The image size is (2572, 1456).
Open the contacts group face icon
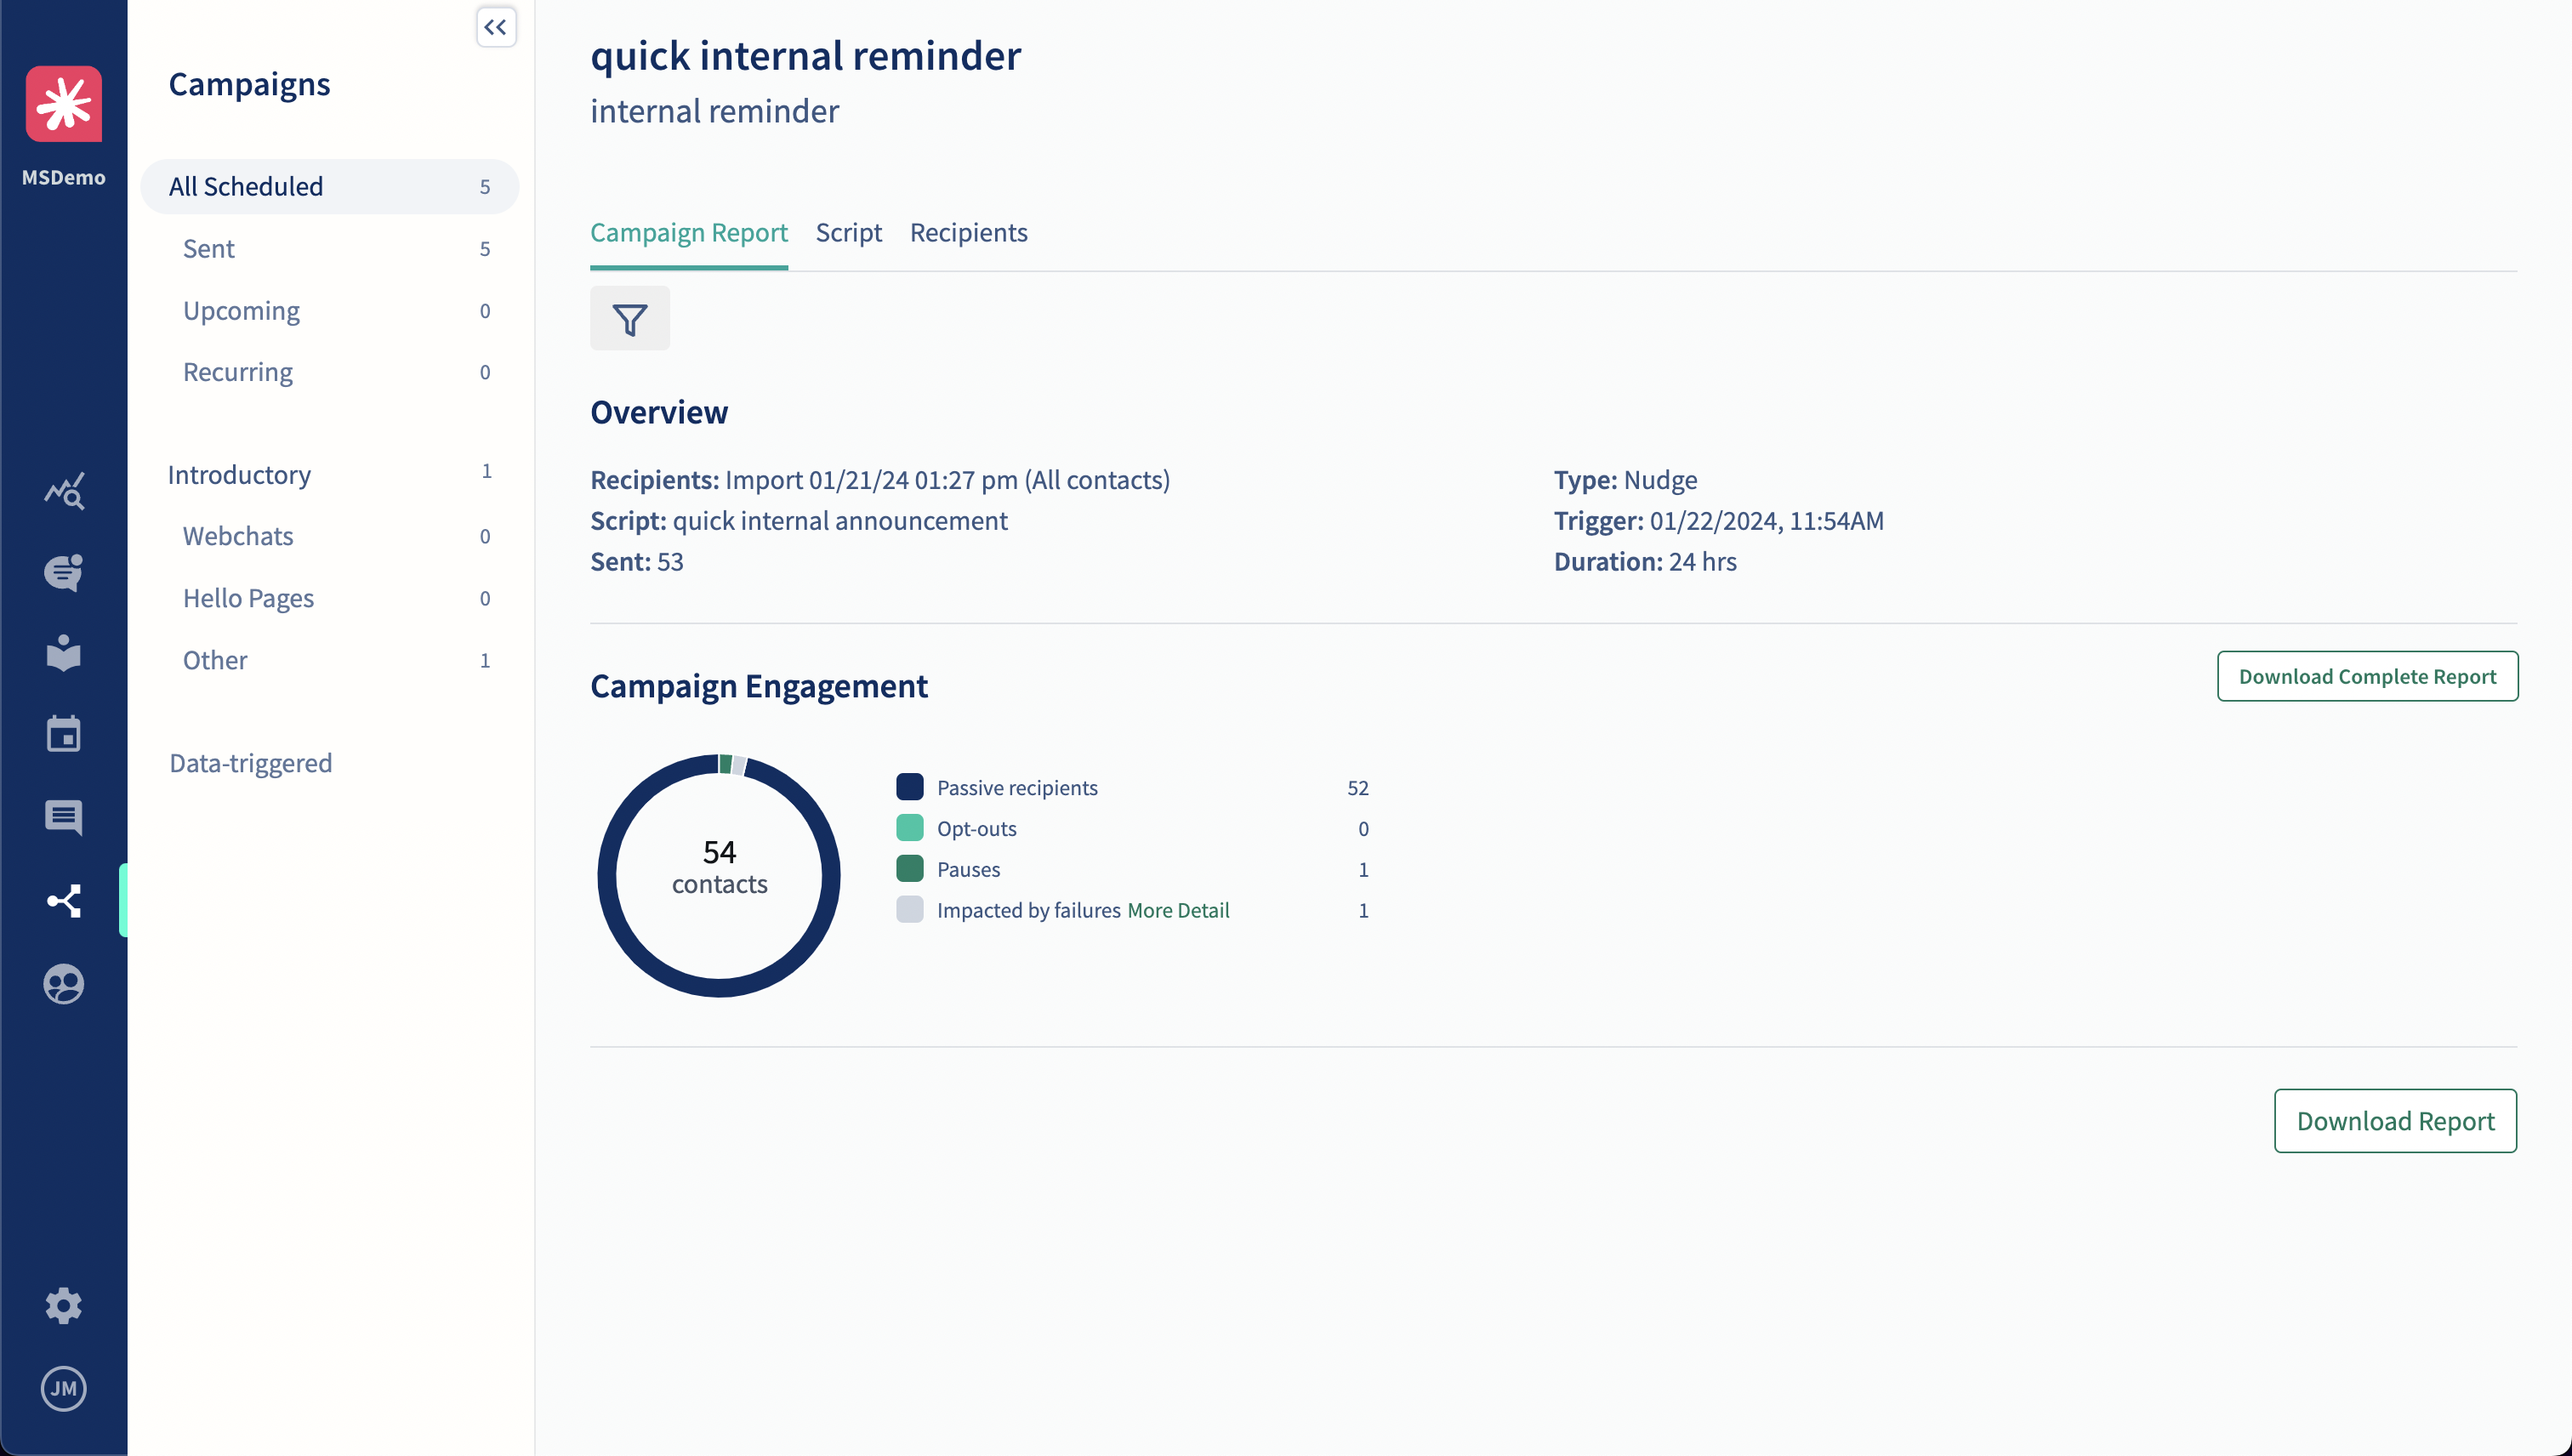click(x=63, y=984)
